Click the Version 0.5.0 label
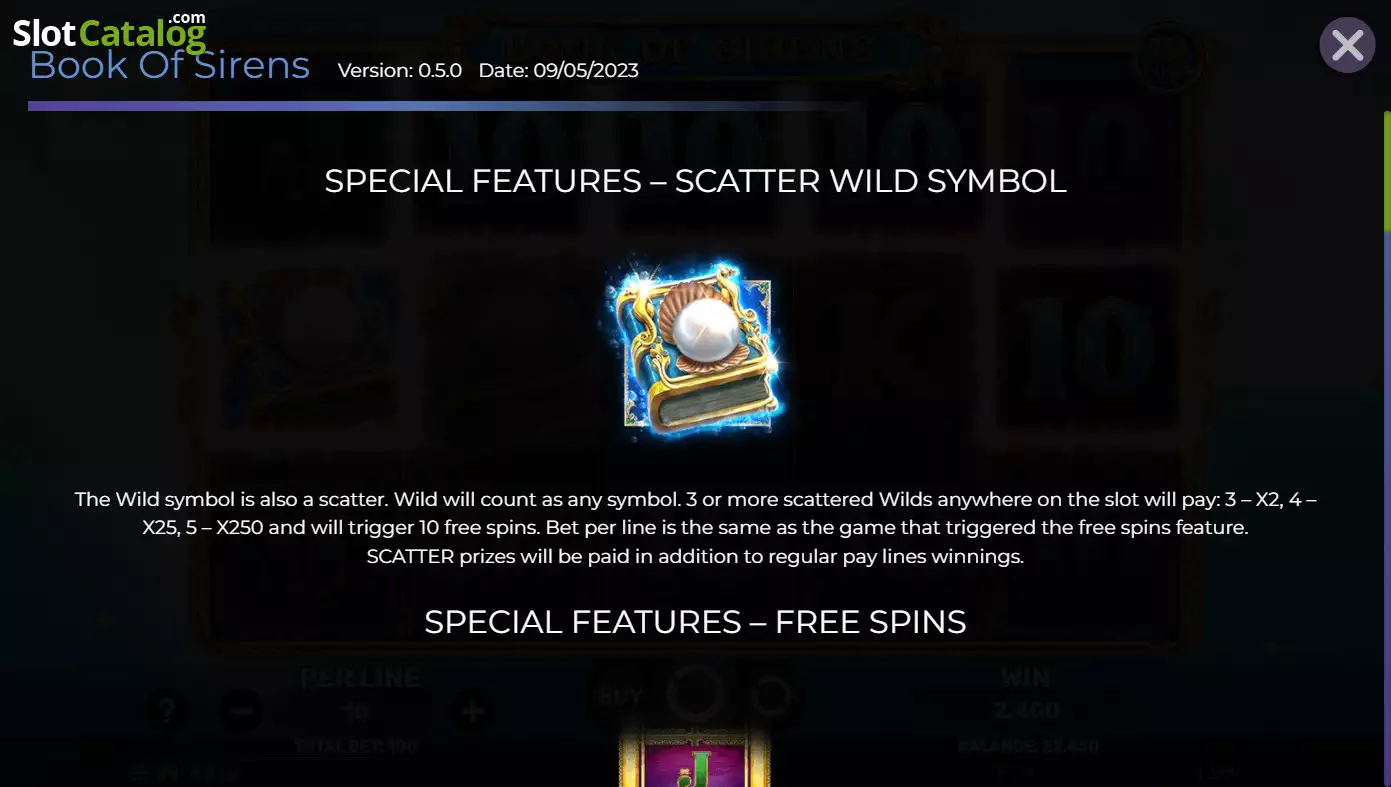This screenshot has width=1391, height=787. coord(400,71)
